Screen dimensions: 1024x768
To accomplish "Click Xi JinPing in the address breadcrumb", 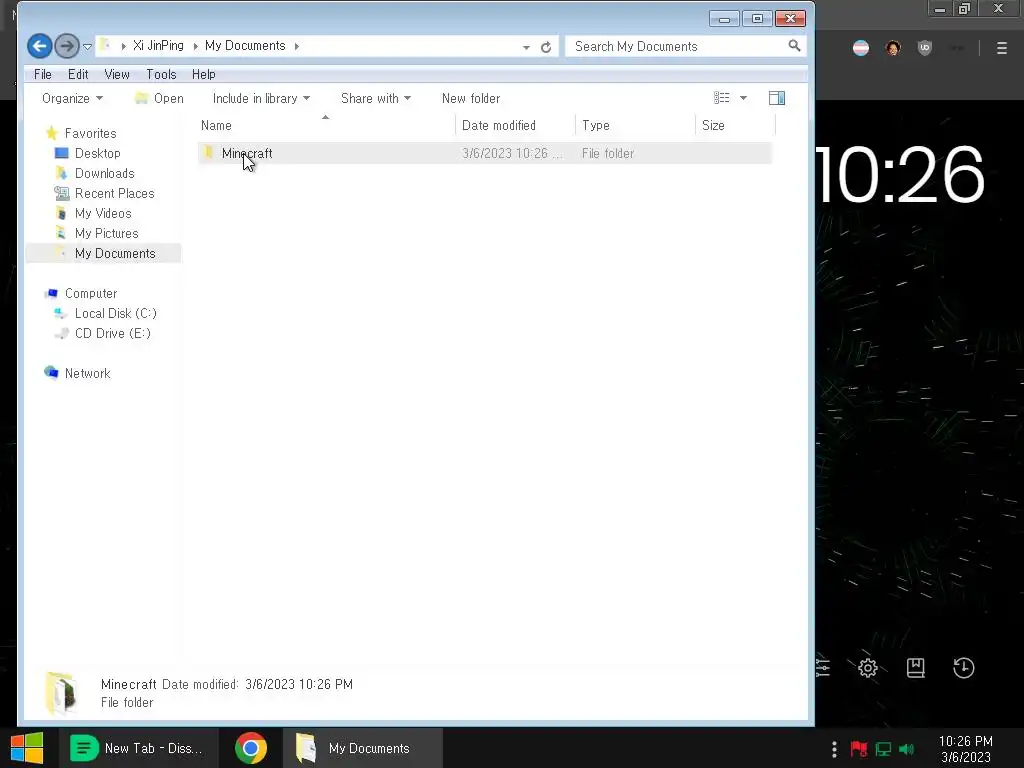I will (159, 46).
